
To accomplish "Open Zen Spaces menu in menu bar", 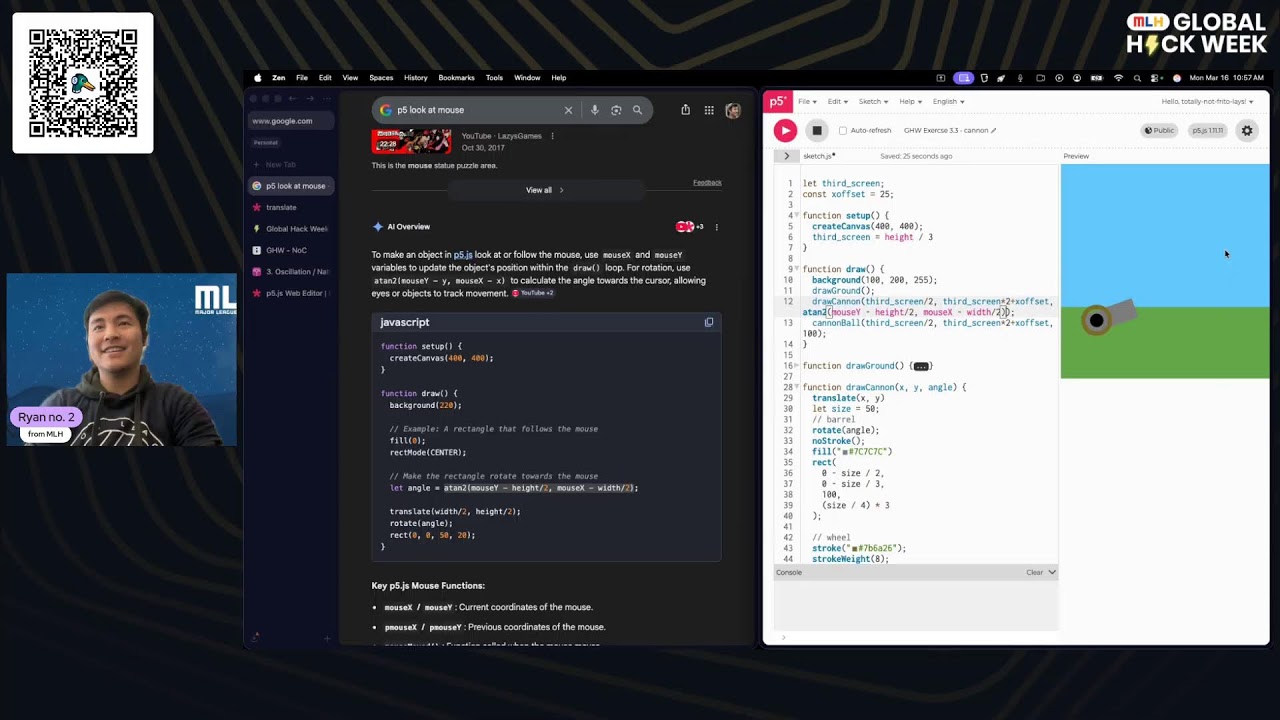I will coord(381,78).
